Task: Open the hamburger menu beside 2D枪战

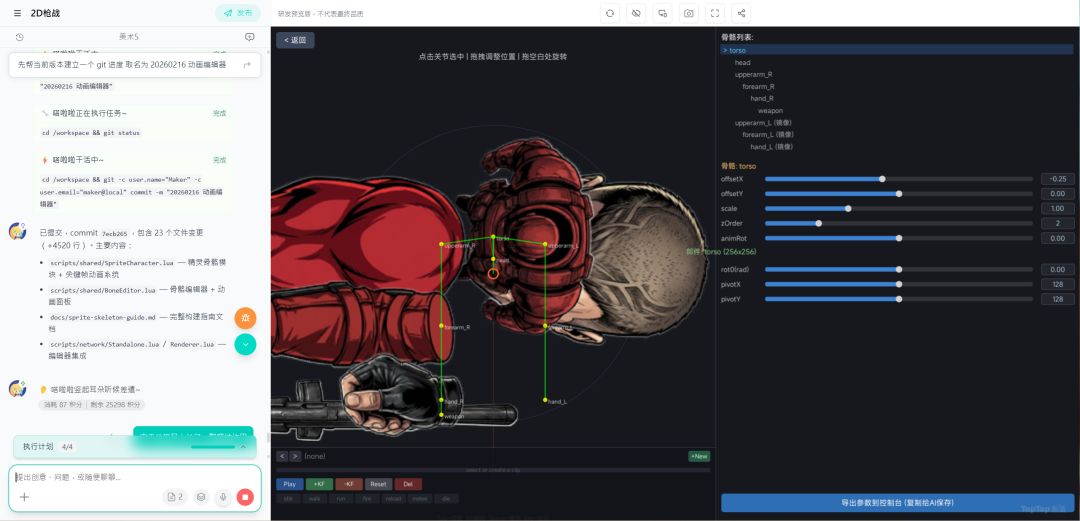Action: pos(17,13)
